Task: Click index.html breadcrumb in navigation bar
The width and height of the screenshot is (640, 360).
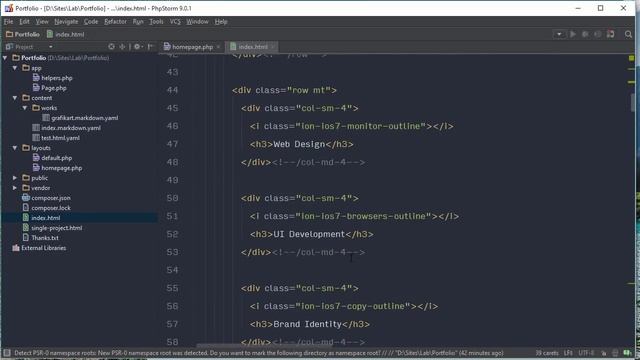Action: click(66, 34)
